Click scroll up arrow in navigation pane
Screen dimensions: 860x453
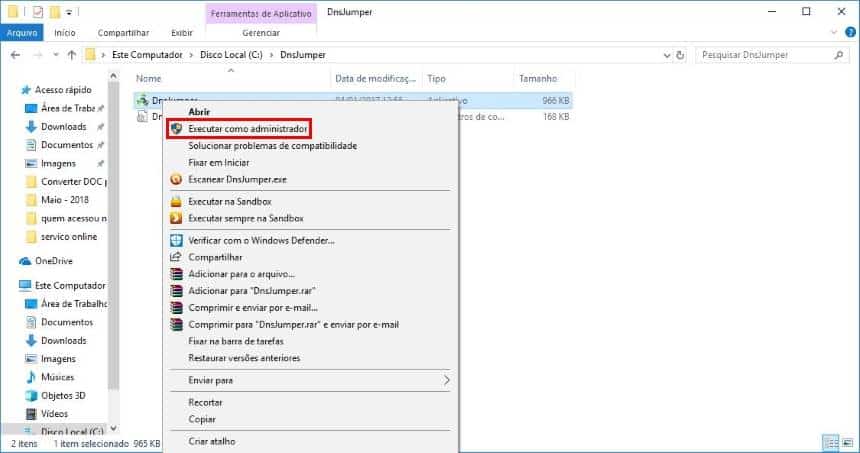click(x=114, y=76)
